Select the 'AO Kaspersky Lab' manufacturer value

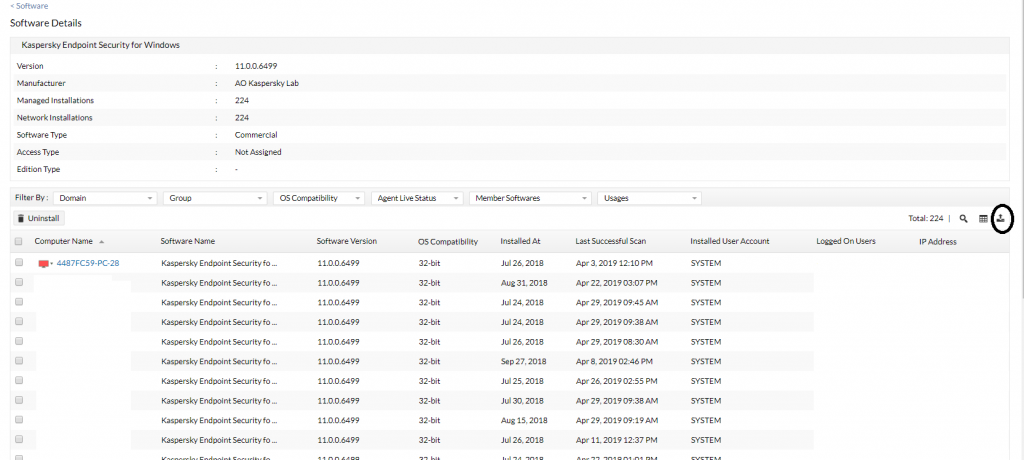267,83
